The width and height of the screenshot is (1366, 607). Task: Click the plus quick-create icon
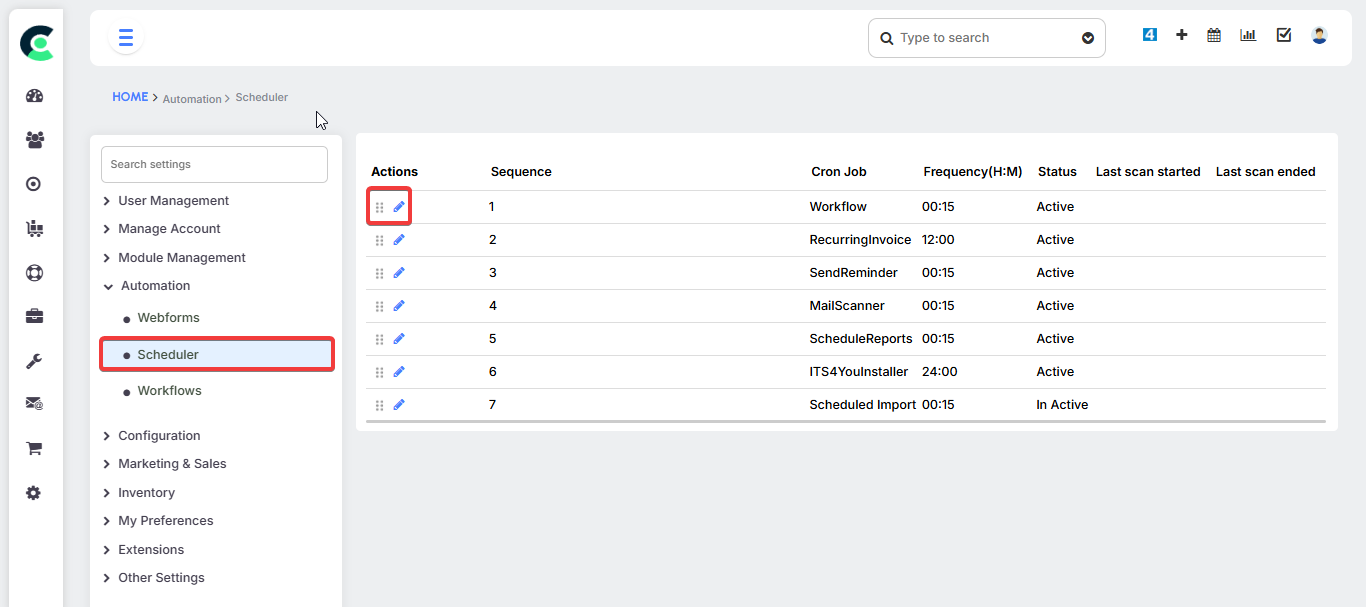tap(1181, 35)
